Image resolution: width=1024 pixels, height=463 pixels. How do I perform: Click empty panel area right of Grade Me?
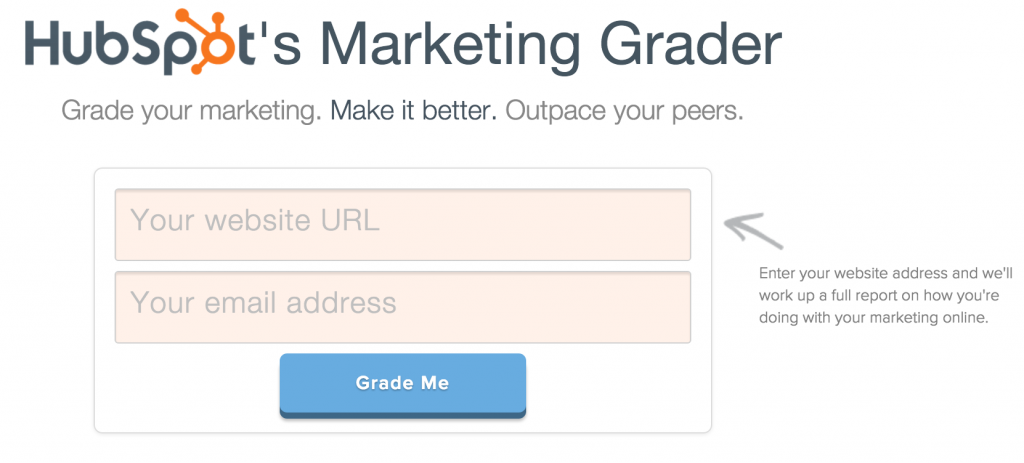(618, 387)
